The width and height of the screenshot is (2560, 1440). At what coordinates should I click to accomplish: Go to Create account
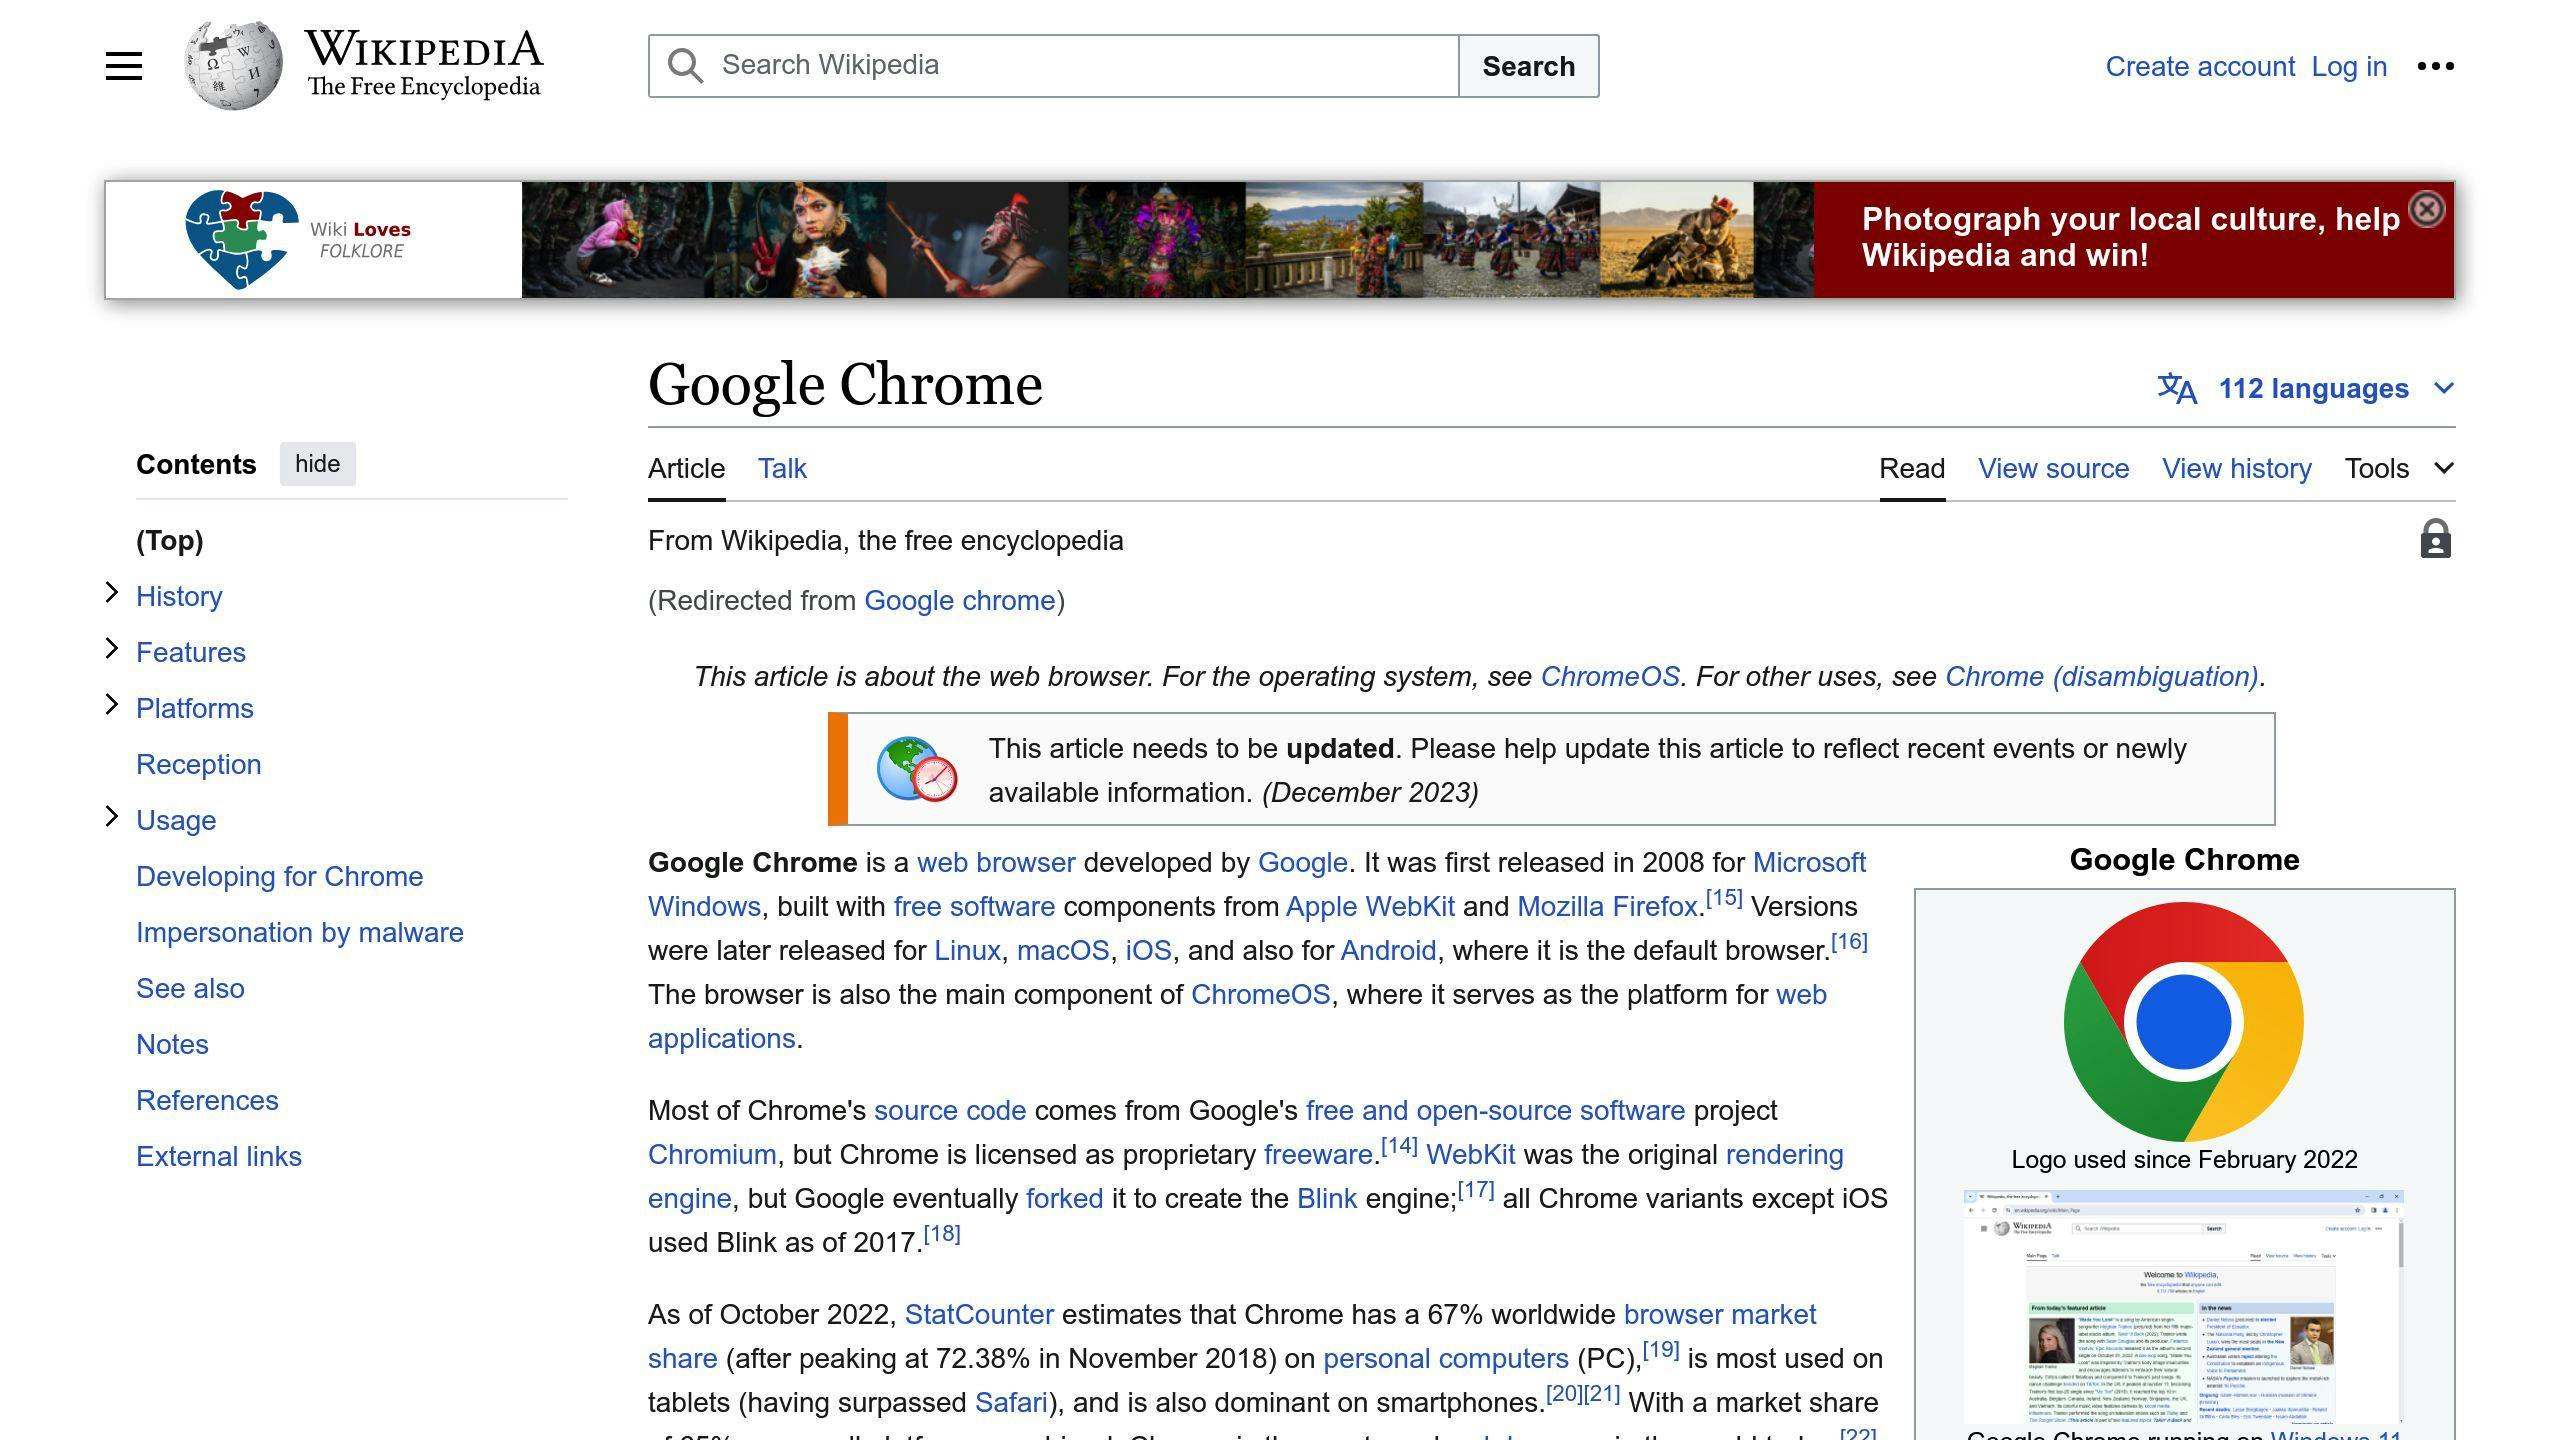click(x=2200, y=65)
